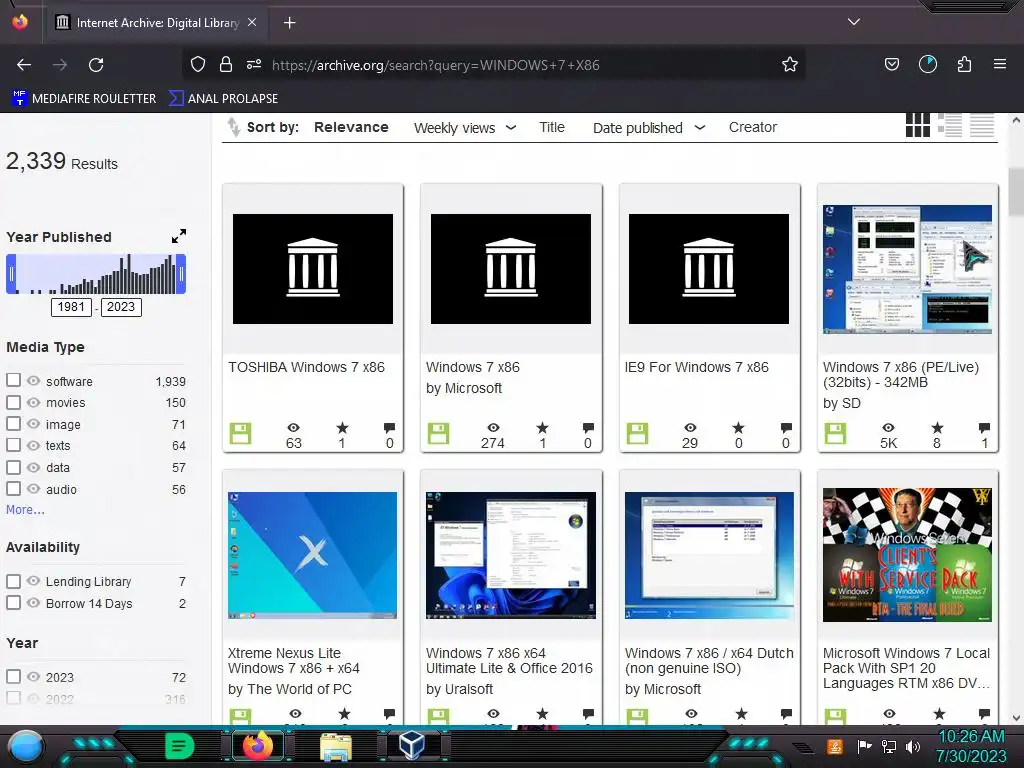Expand the Year Published histogram

(178, 236)
